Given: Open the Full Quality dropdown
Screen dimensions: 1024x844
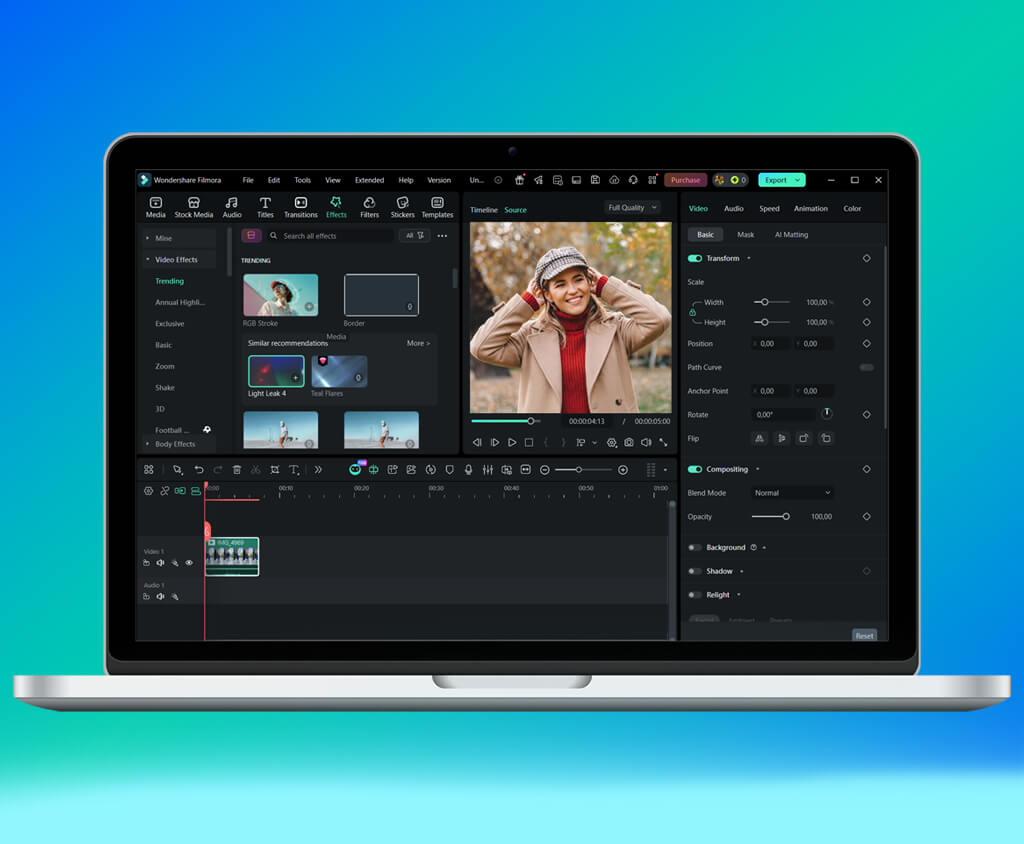Looking at the screenshot, I should [632, 208].
